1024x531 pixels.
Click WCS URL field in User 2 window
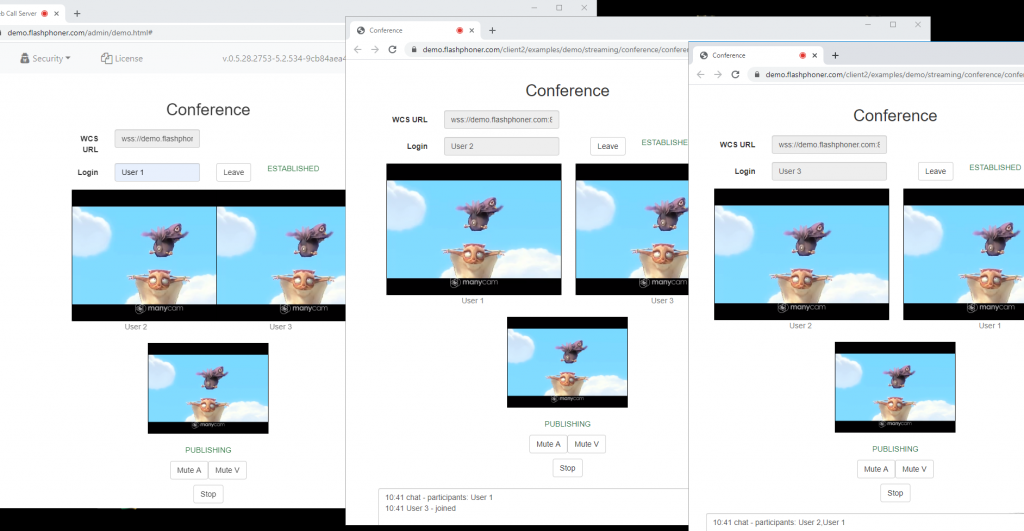click(x=502, y=120)
